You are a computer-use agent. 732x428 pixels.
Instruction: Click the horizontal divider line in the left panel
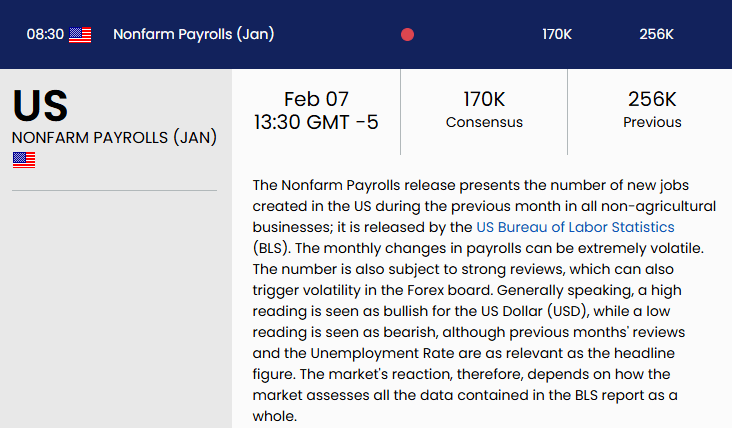tap(114, 190)
